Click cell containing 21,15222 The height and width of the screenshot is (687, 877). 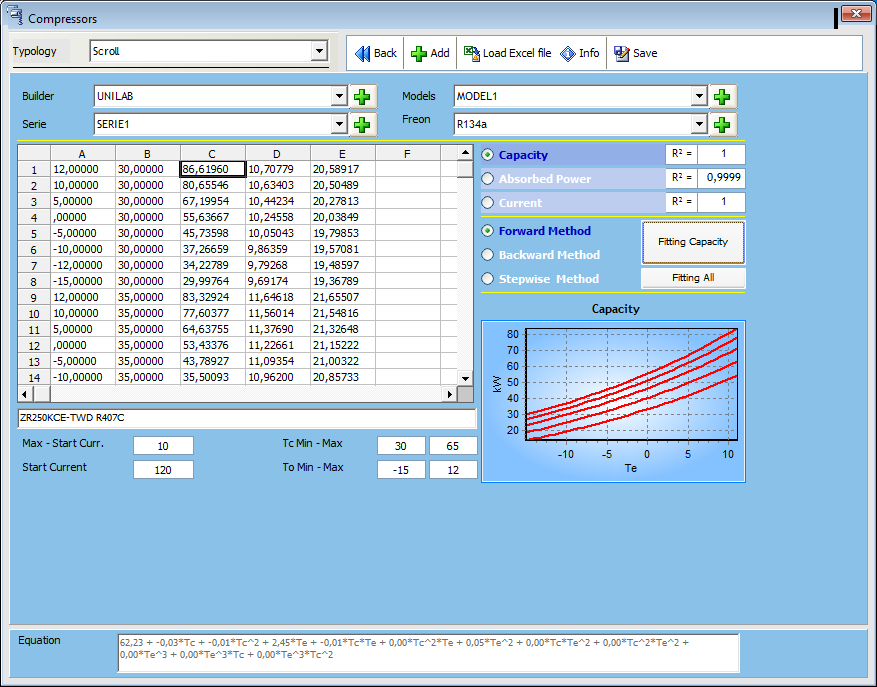(x=342, y=345)
